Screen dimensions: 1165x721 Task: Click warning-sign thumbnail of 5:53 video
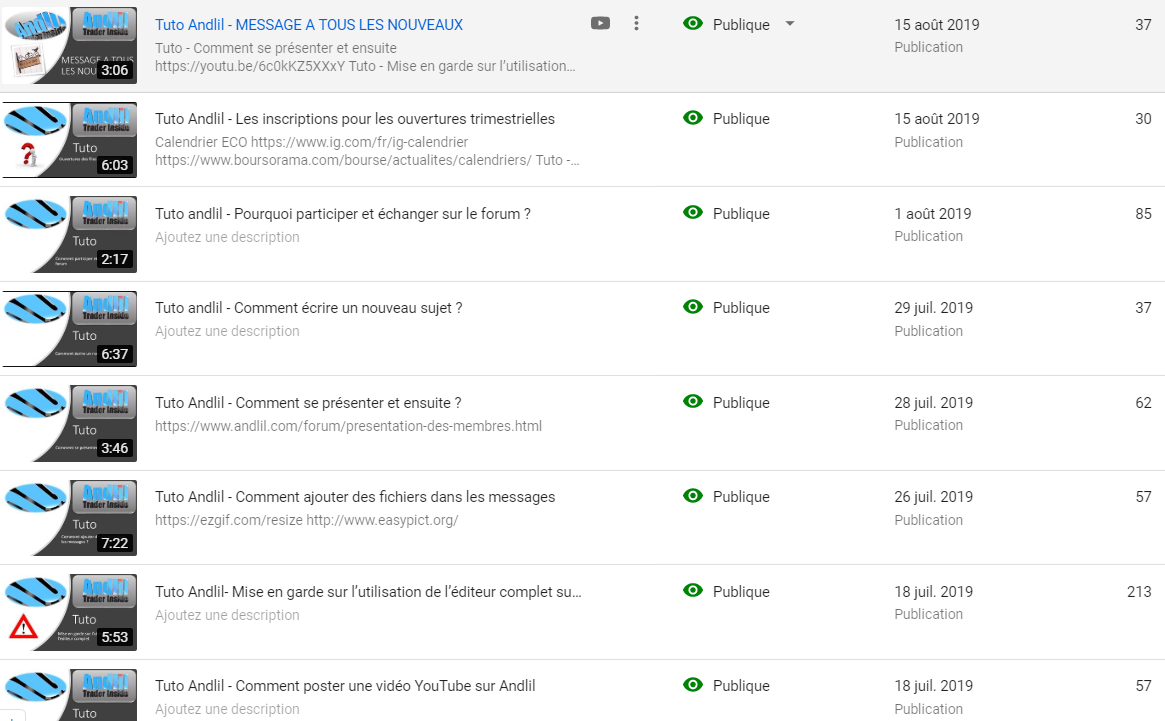[x=69, y=612]
